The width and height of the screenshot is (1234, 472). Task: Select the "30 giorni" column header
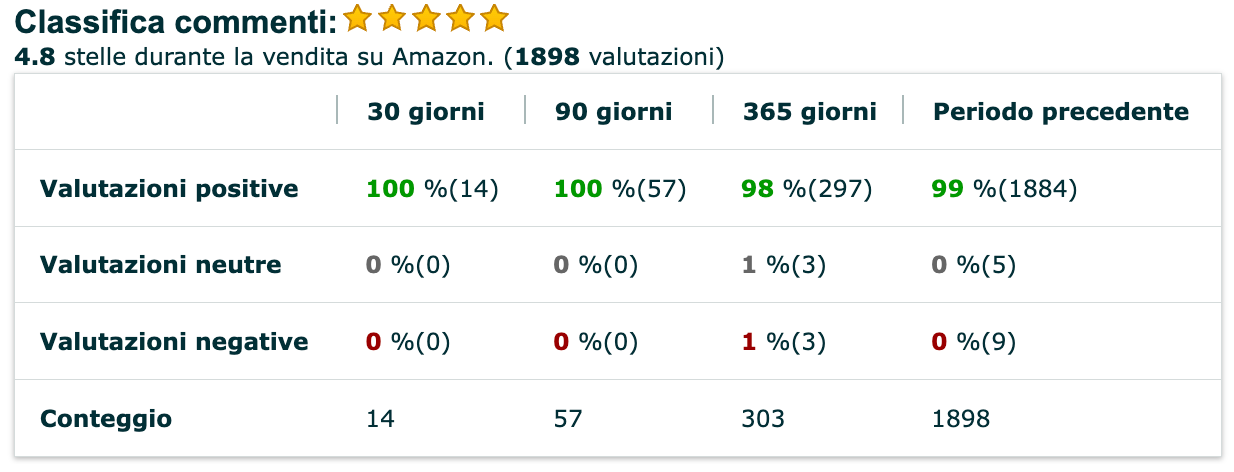[x=426, y=111]
